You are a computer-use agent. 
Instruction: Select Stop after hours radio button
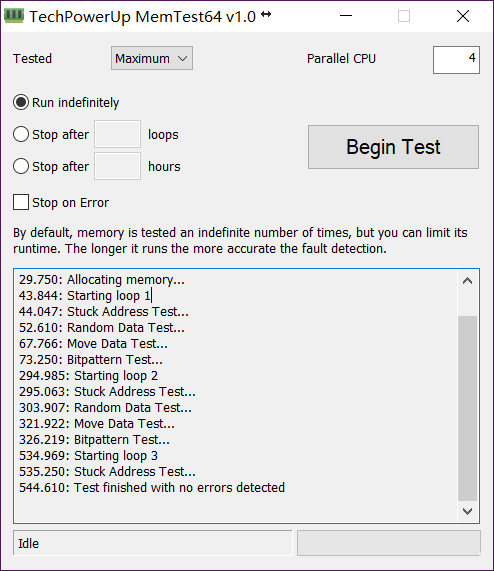coord(21,166)
